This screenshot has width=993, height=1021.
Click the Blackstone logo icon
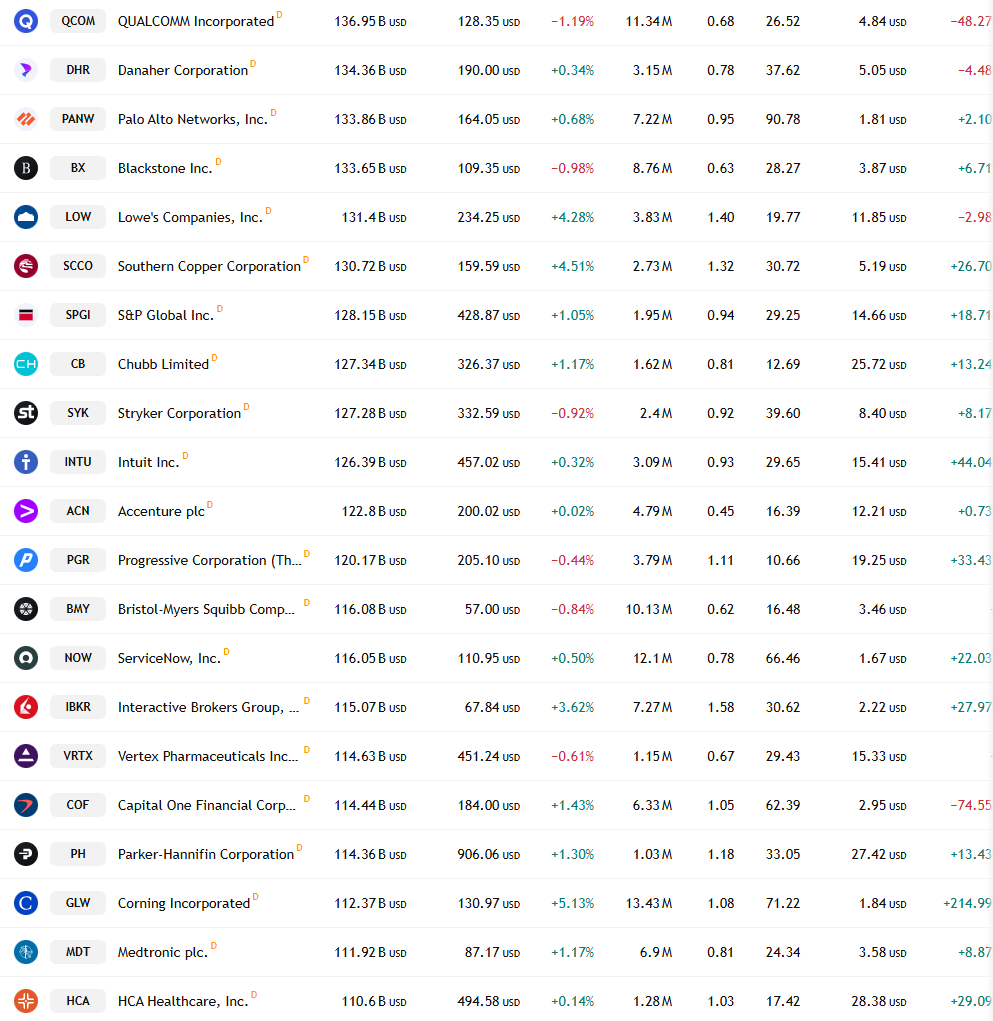[x=26, y=168]
